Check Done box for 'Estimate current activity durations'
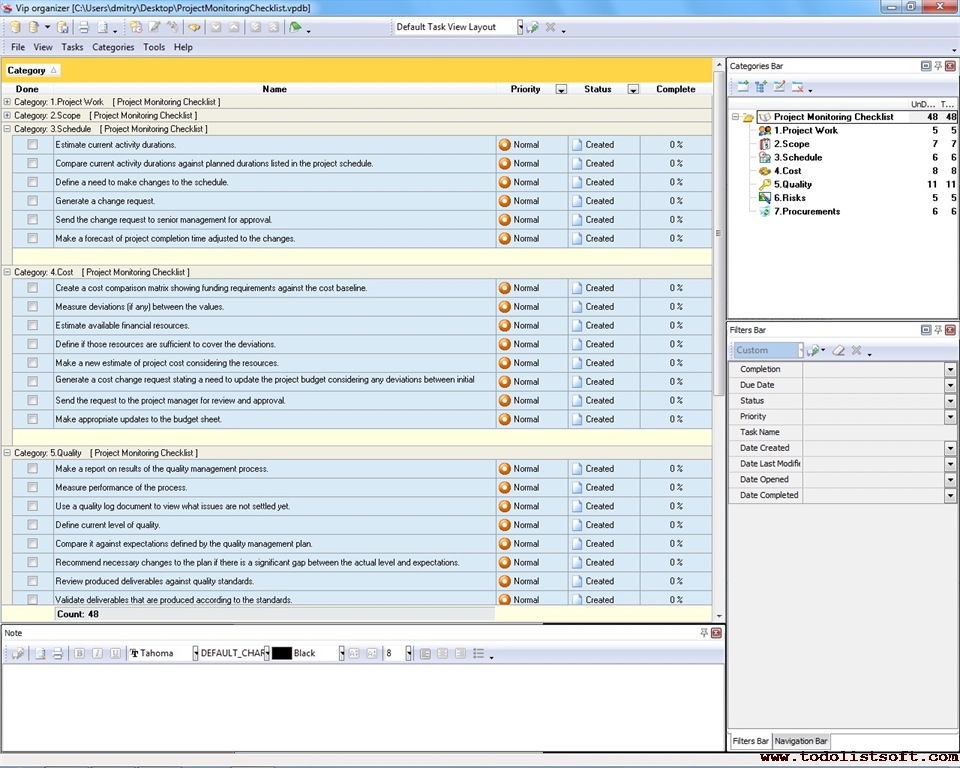 (33, 145)
